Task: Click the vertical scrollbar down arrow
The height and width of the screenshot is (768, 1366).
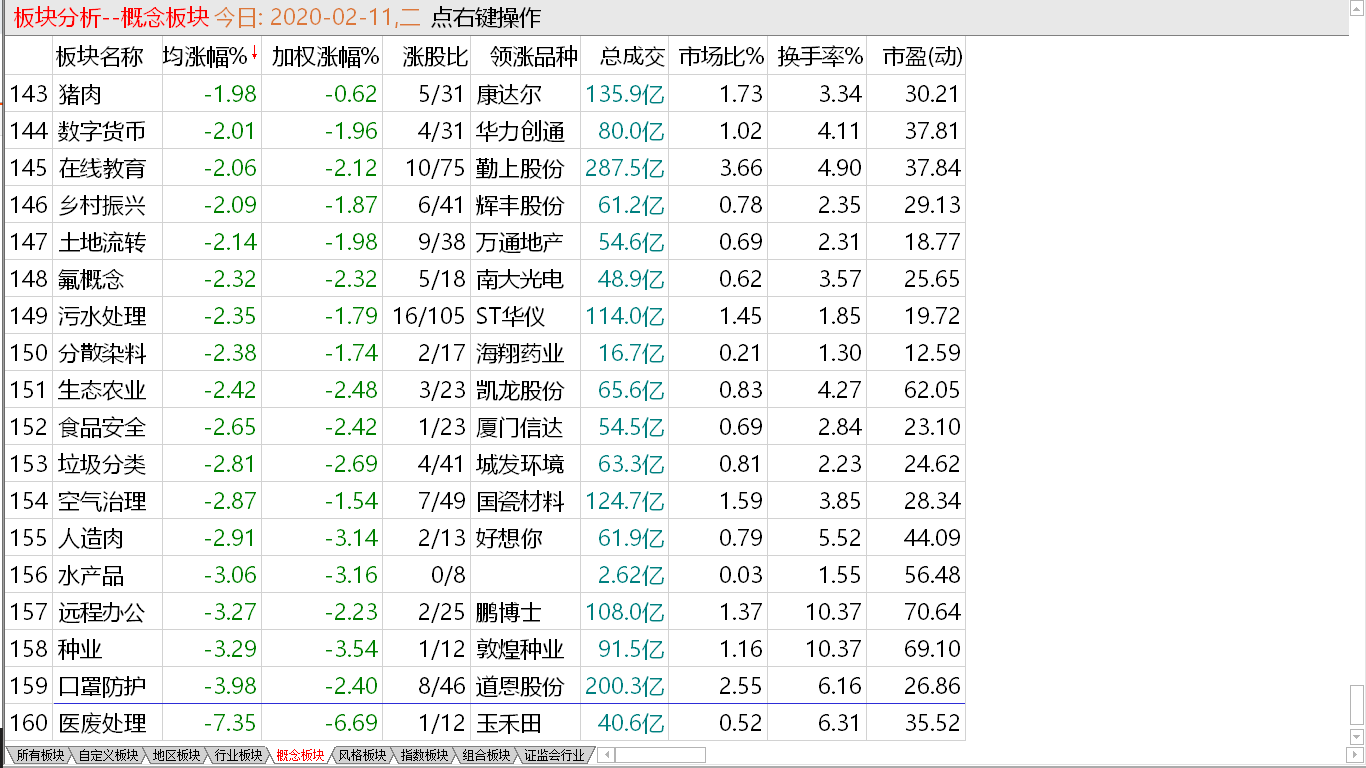Action: coord(1357,738)
